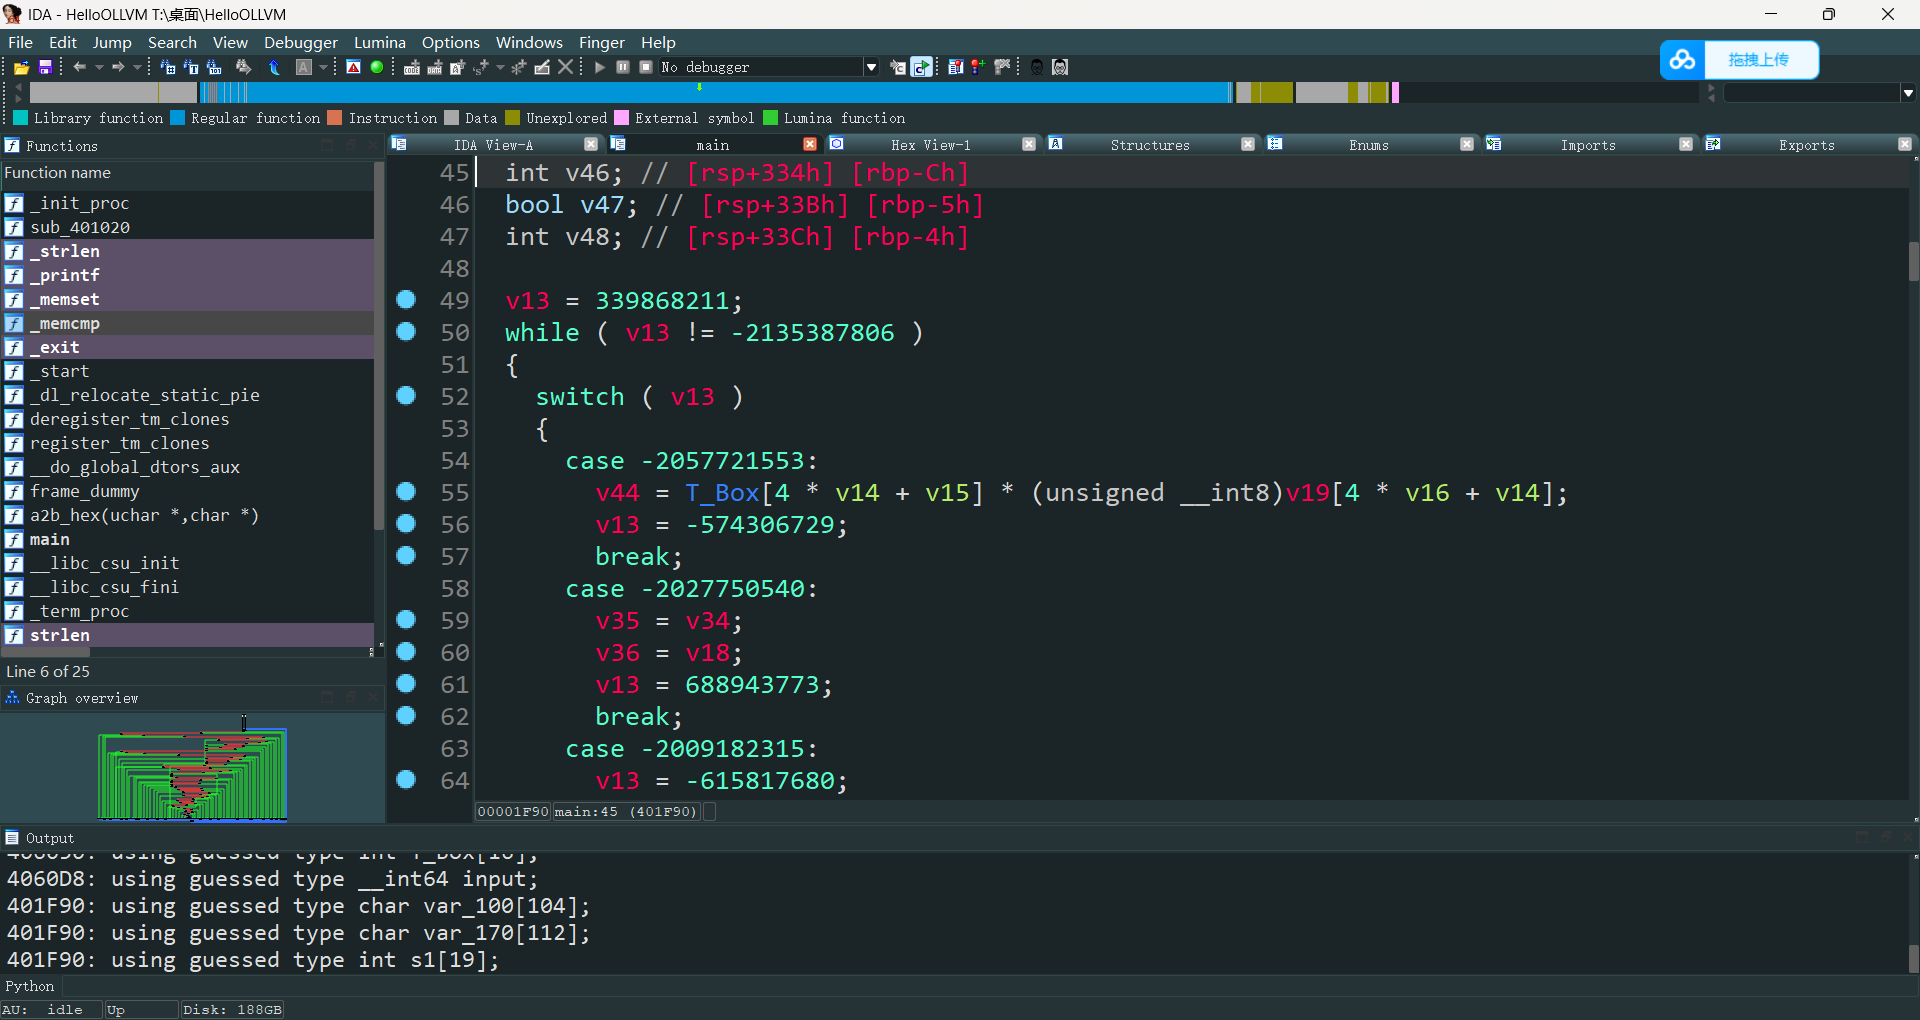Click the pencil edit toolbar icon
Viewport: 1920px width, 1020px height.
542,67
